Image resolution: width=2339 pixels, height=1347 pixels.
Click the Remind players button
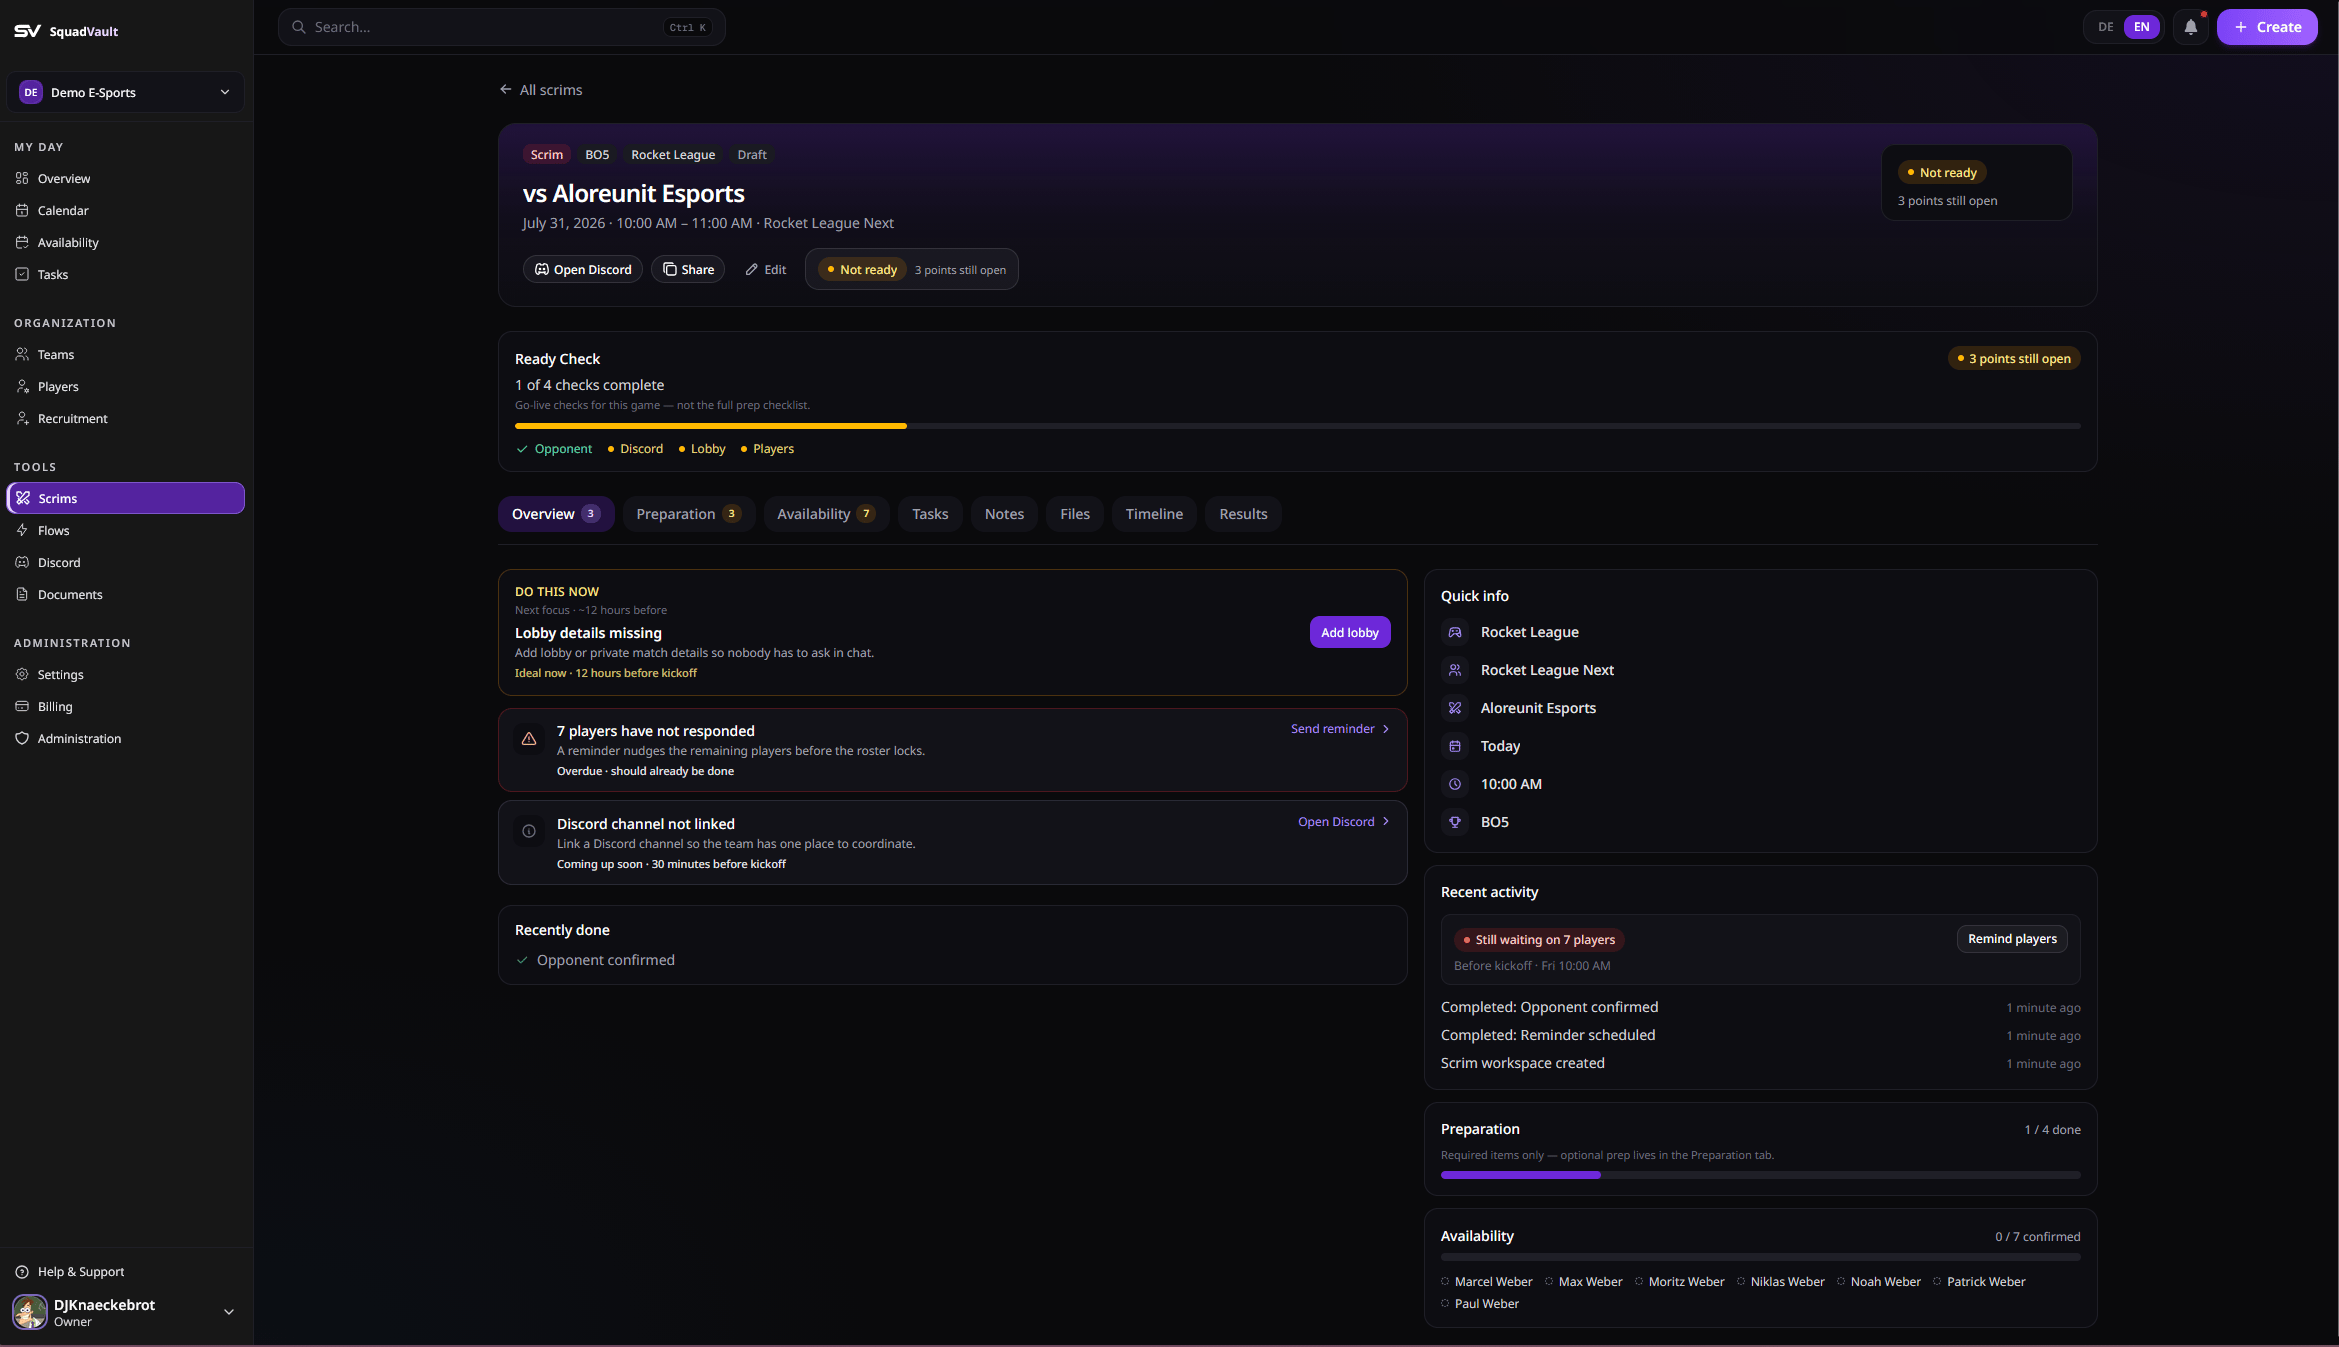(x=2012, y=939)
